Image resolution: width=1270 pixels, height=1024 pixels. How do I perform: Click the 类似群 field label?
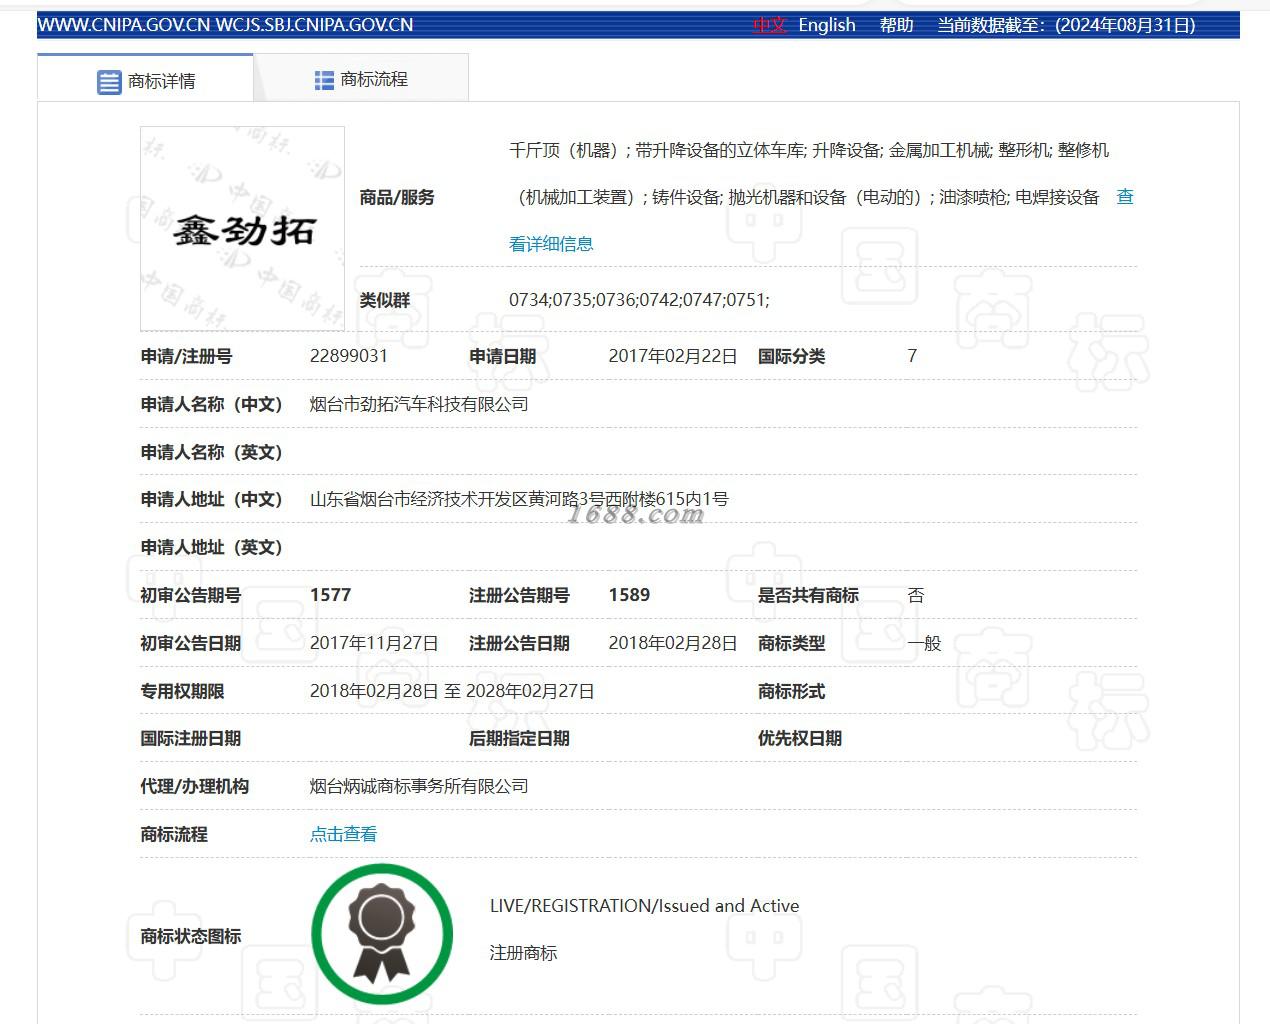tap(385, 300)
